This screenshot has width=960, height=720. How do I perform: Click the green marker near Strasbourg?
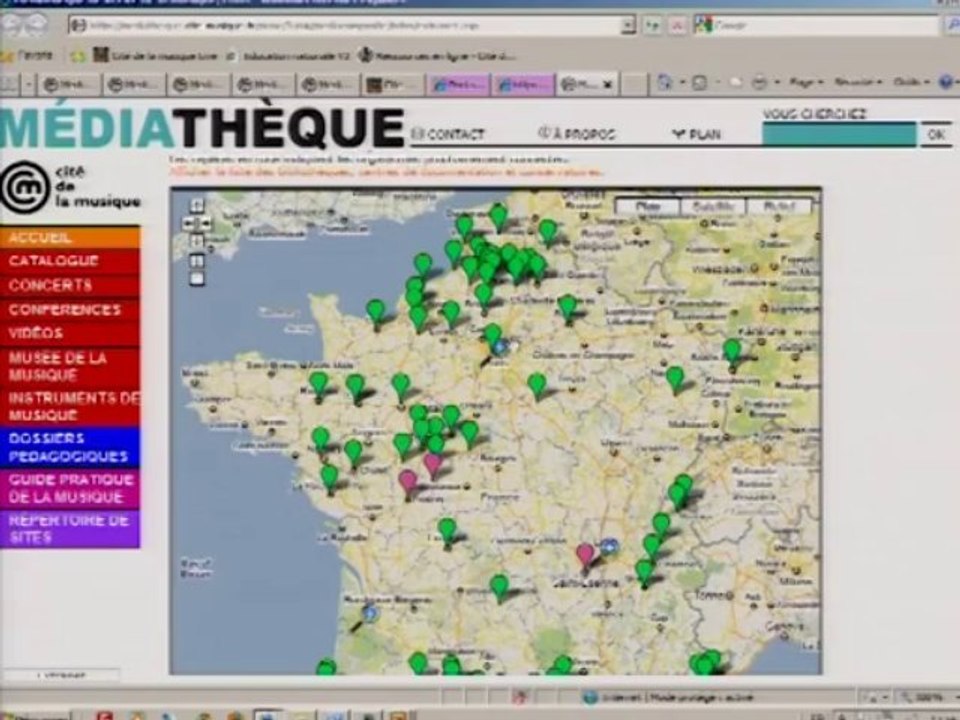[732, 354]
